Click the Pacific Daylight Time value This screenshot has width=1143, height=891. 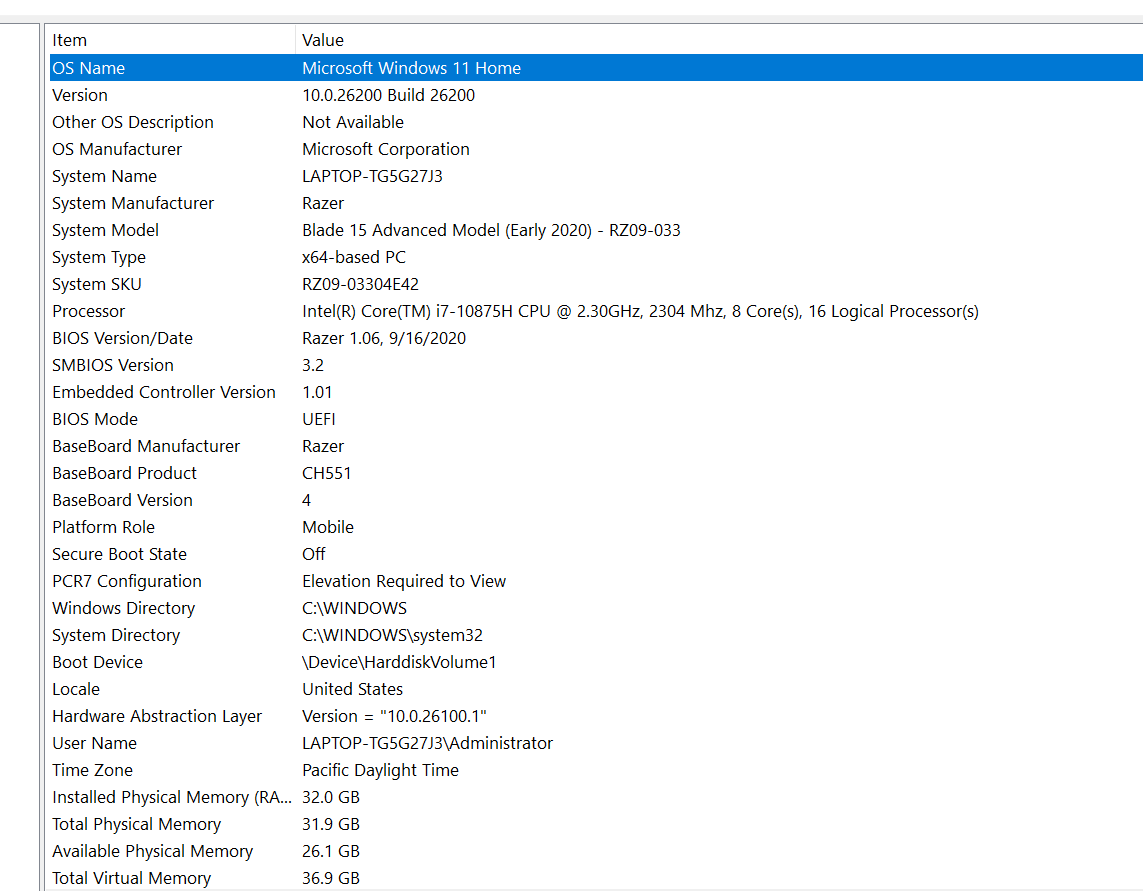tap(381, 769)
